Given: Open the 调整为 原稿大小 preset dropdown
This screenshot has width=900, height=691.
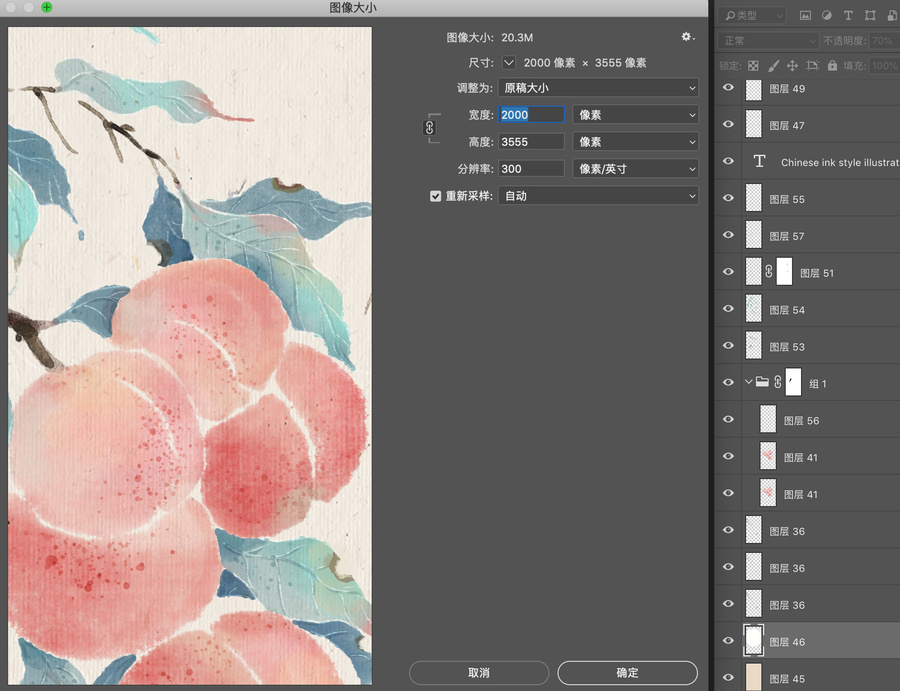Looking at the screenshot, I should (598, 88).
